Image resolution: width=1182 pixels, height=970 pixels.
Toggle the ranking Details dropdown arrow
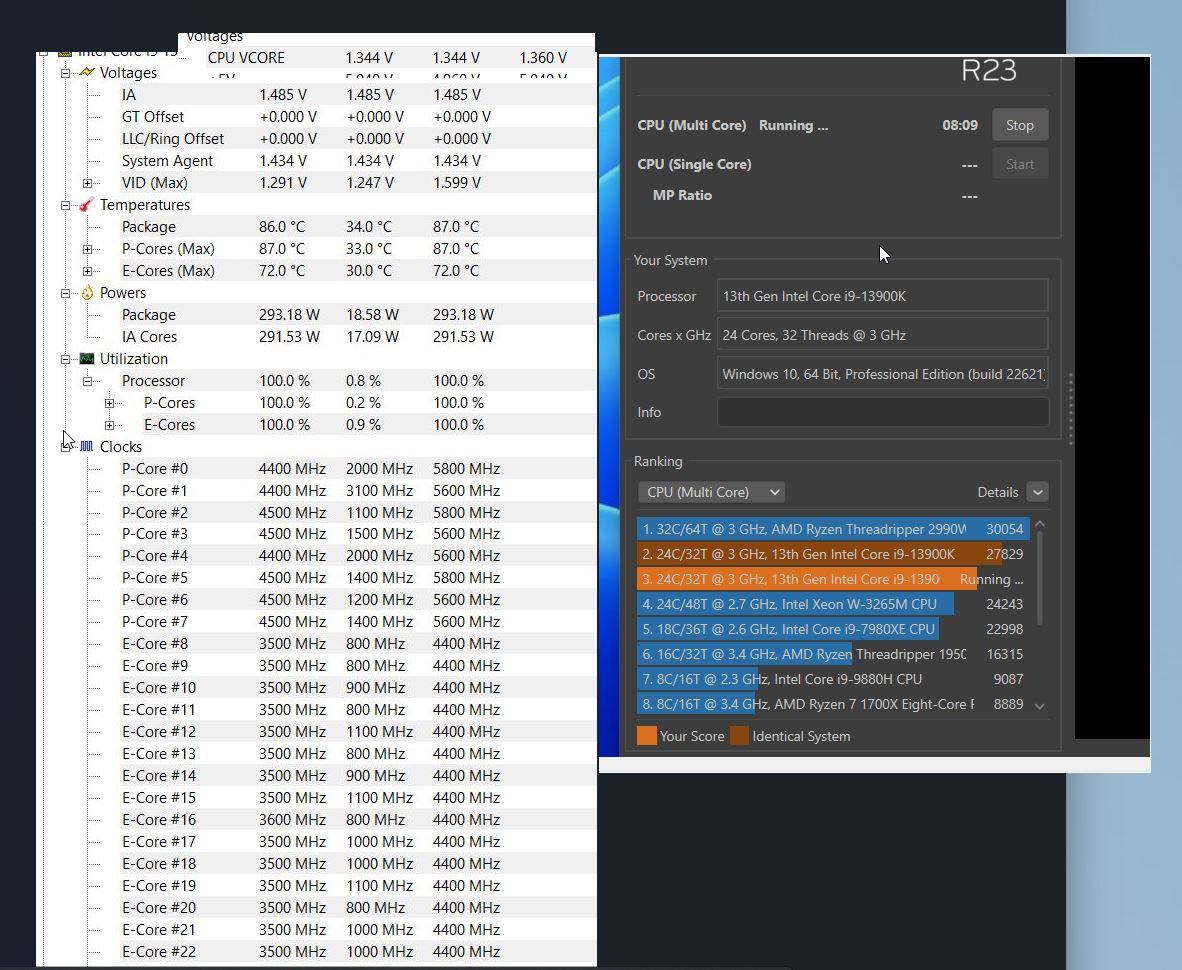coord(1037,492)
